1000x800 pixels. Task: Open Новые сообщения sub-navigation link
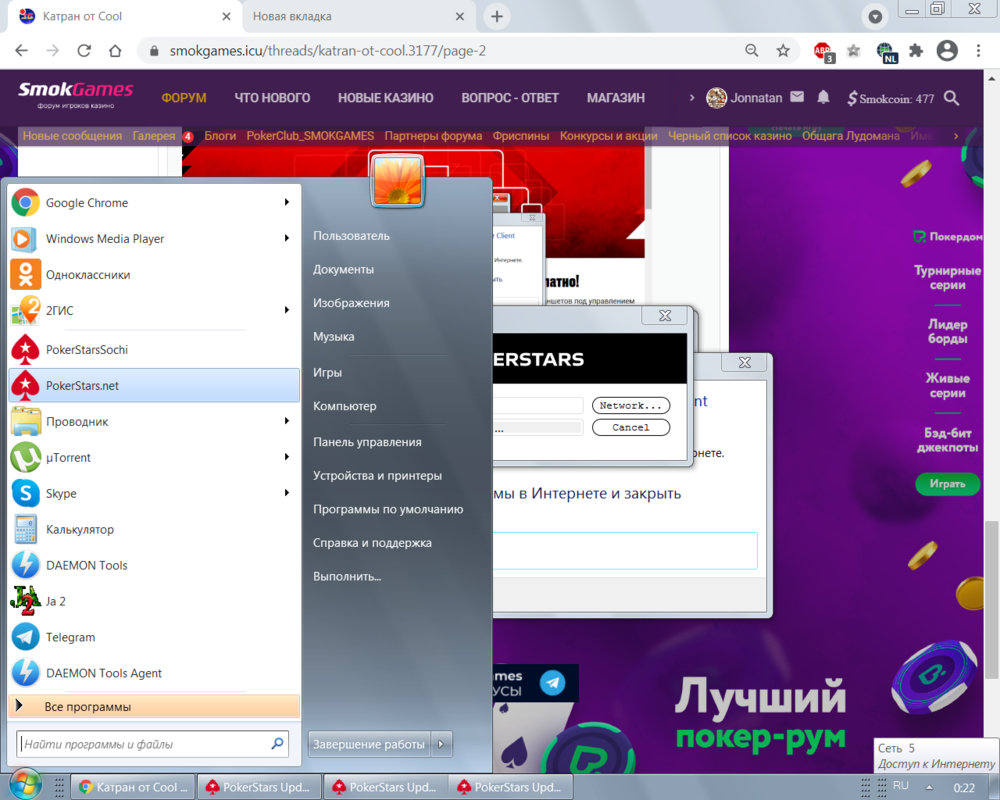(x=72, y=135)
